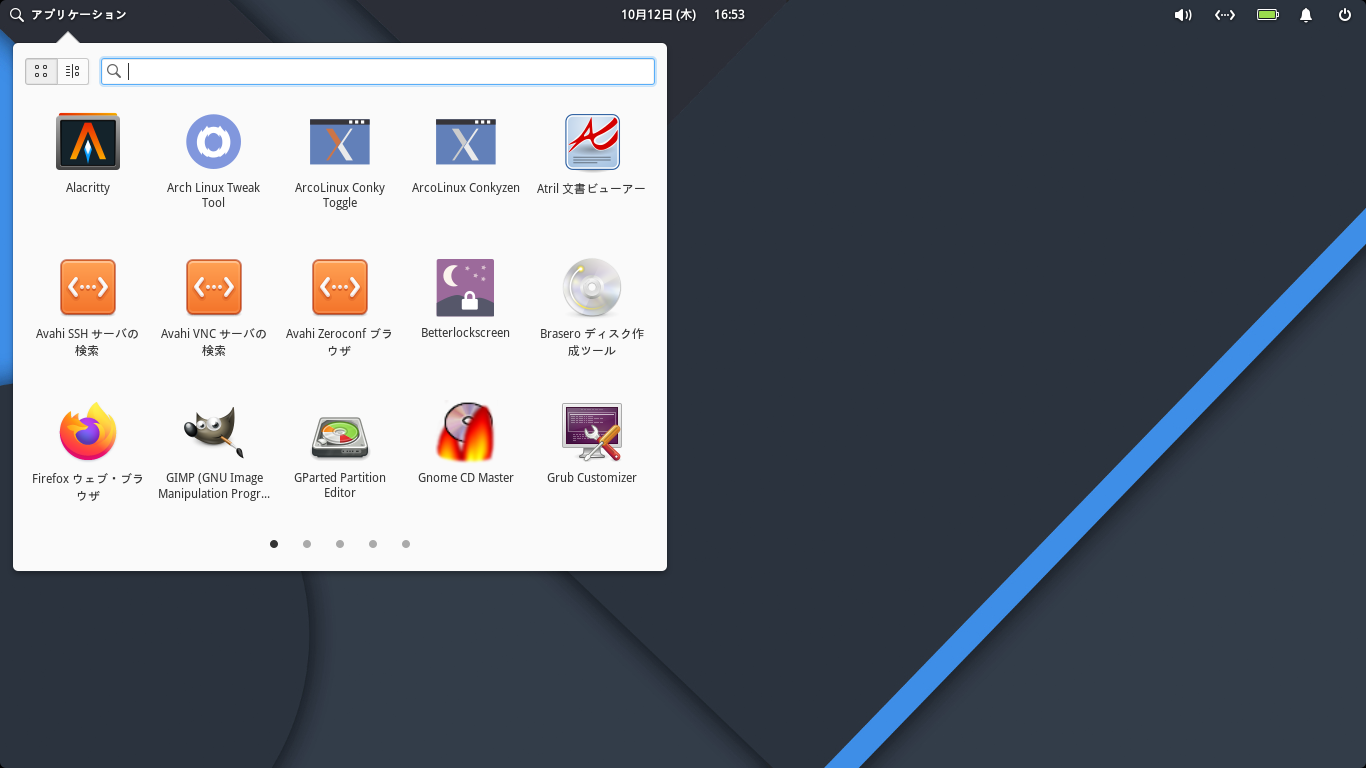Click 'ArcoLinux Conkyzen' label text

point(466,188)
